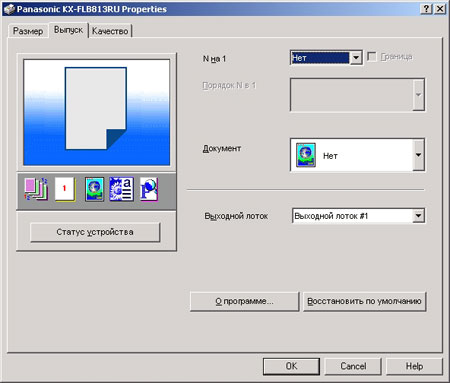Click the globe image document icon
This screenshot has height=383, width=450.
point(94,189)
